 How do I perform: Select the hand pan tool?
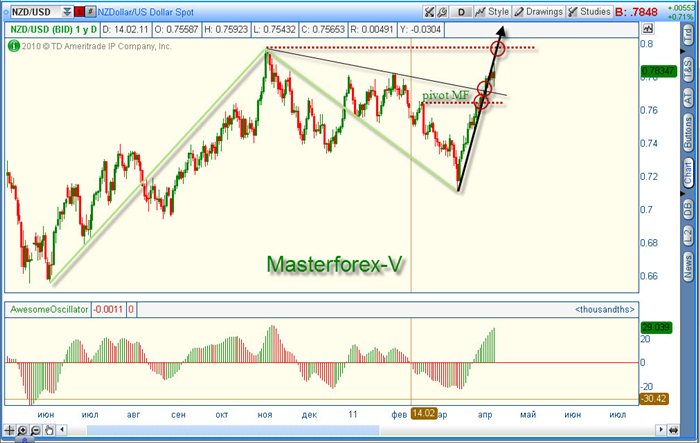coord(49,430)
